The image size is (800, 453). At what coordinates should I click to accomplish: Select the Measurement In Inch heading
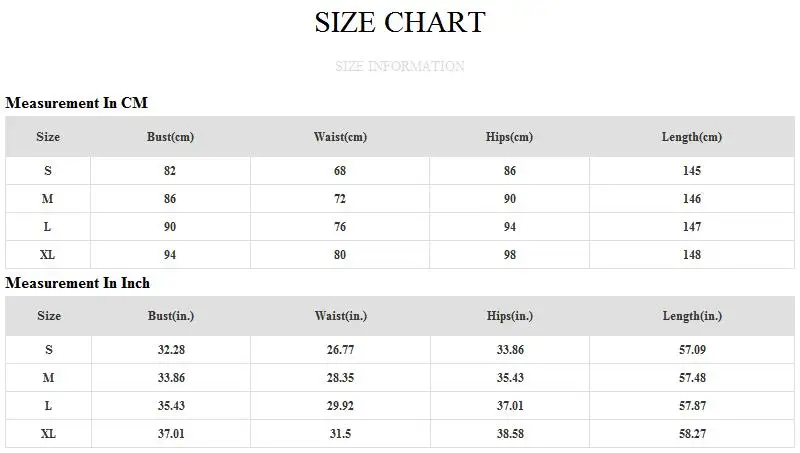[x=77, y=283]
